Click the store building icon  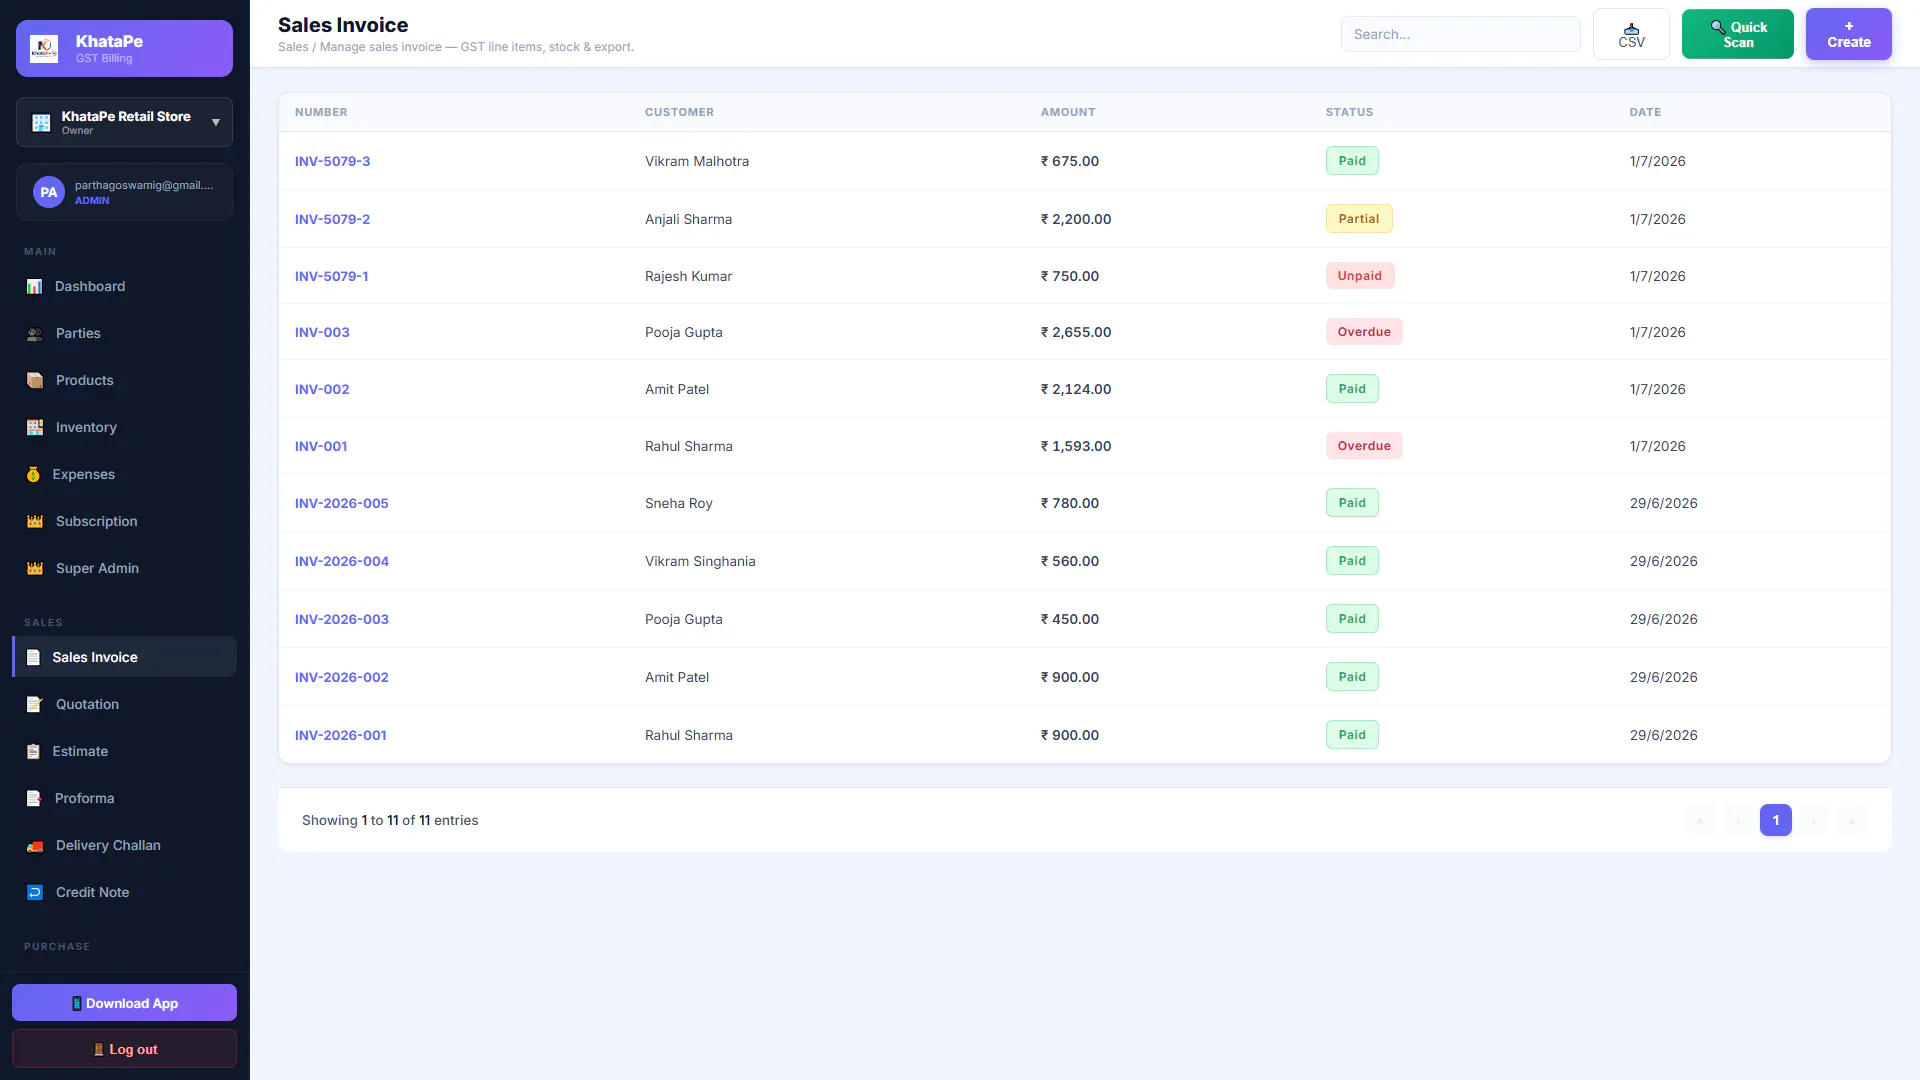point(41,122)
